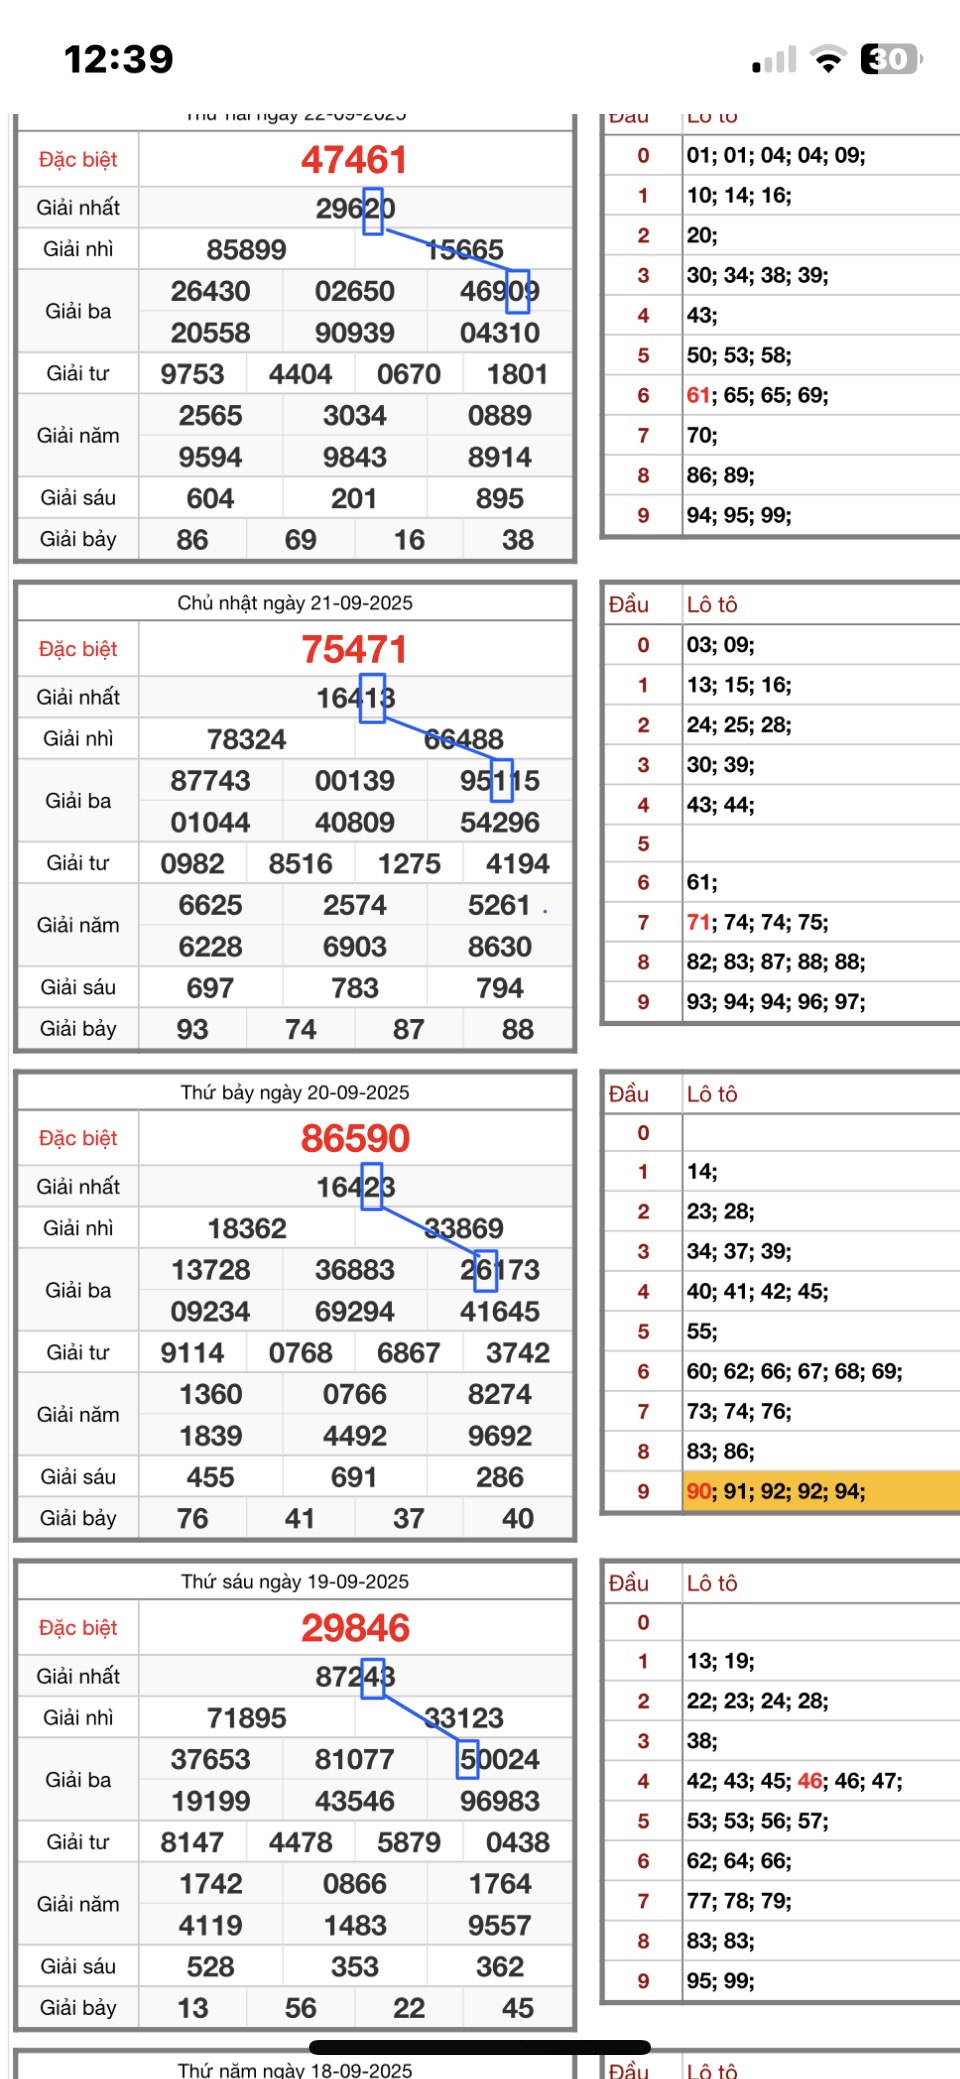Tap the Đặc biệt result 29846
The height and width of the screenshot is (2079, 960).
355,1628
